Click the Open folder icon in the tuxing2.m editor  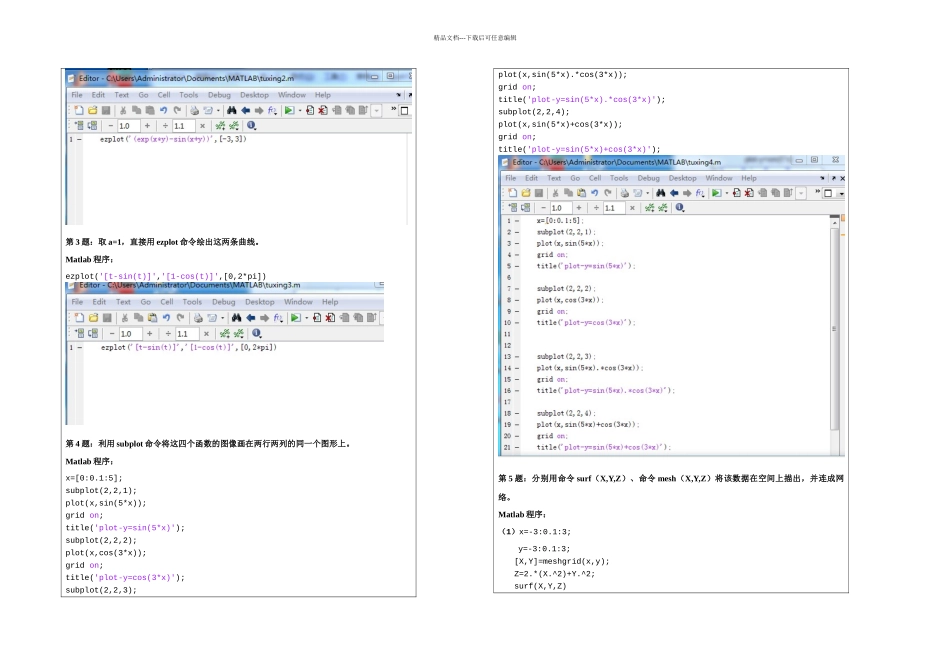tap(92, 110)
